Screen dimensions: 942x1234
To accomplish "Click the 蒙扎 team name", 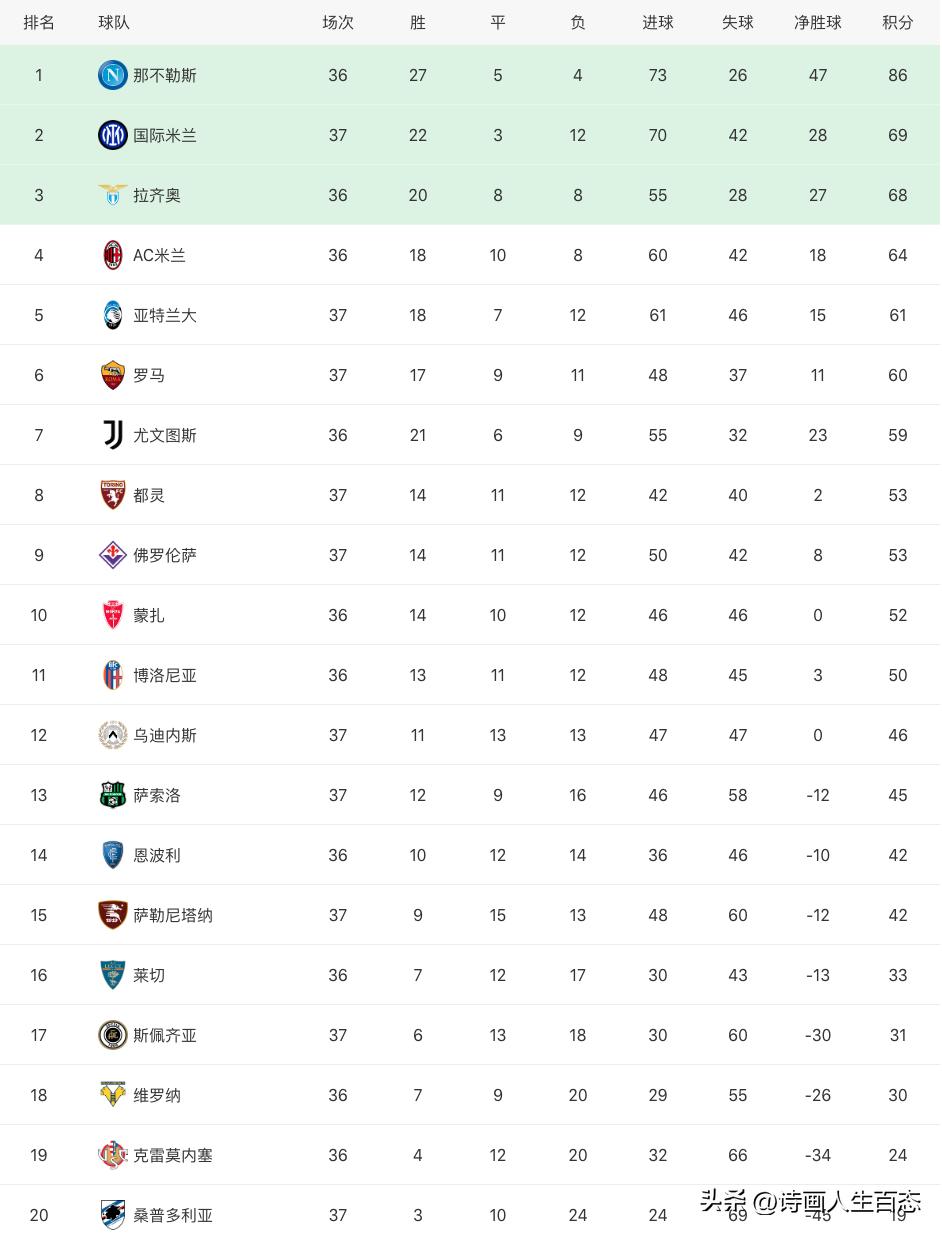I will point(149,615).
